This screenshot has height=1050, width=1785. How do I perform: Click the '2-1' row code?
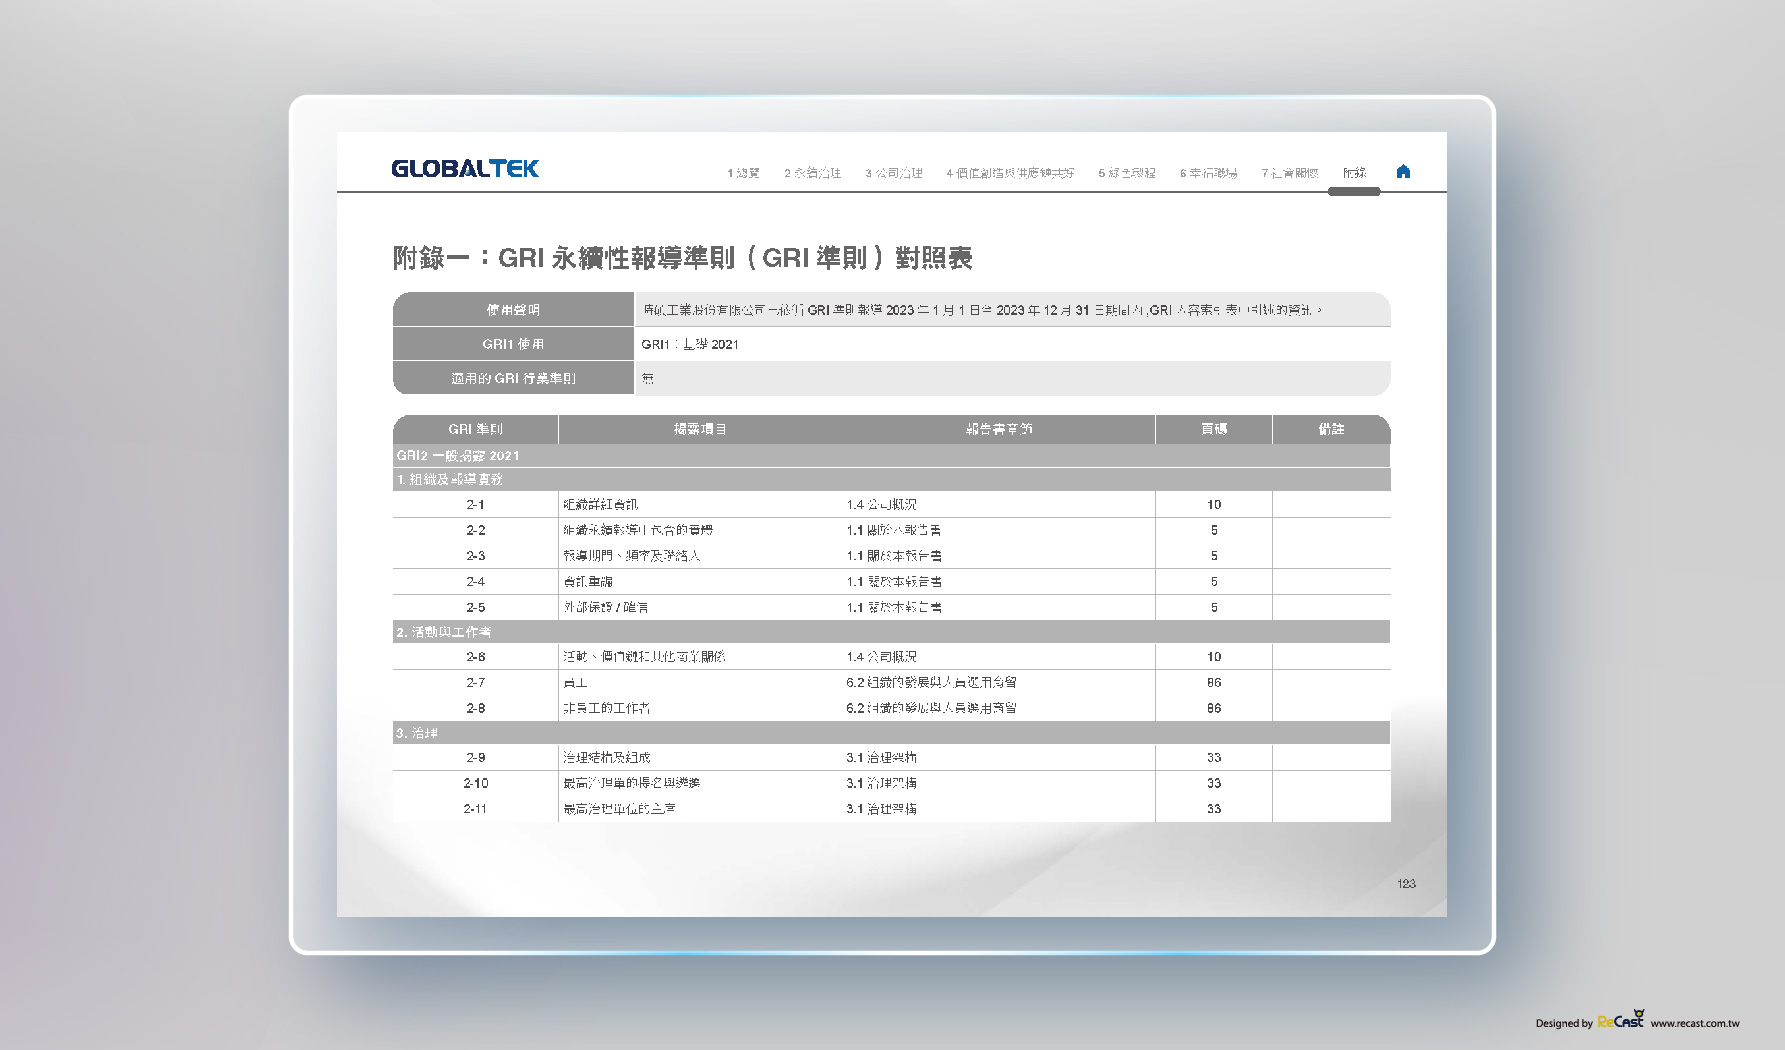point(475,505)
